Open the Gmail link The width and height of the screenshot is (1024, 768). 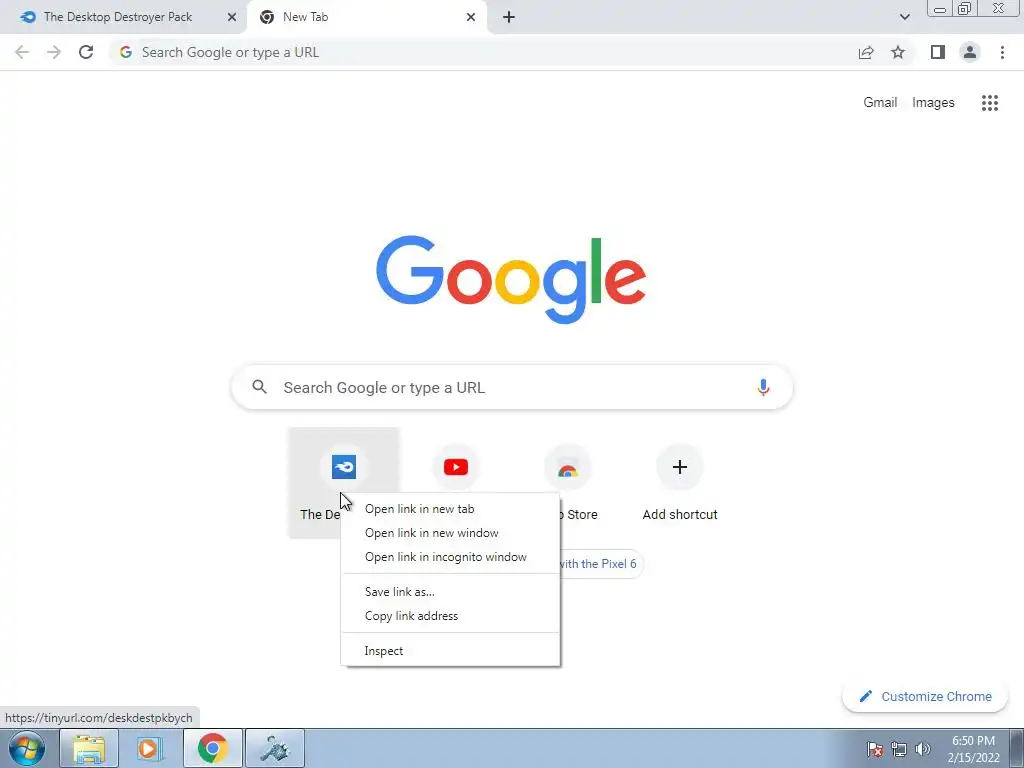click(x=880, y=103)
